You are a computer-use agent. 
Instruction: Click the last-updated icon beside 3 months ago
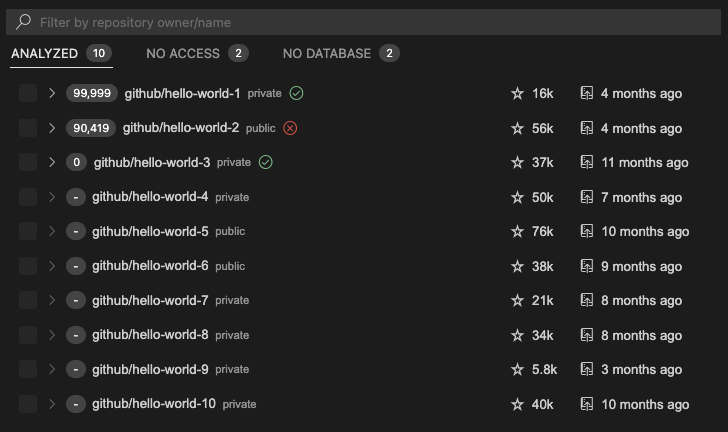(x=587, y=369)
